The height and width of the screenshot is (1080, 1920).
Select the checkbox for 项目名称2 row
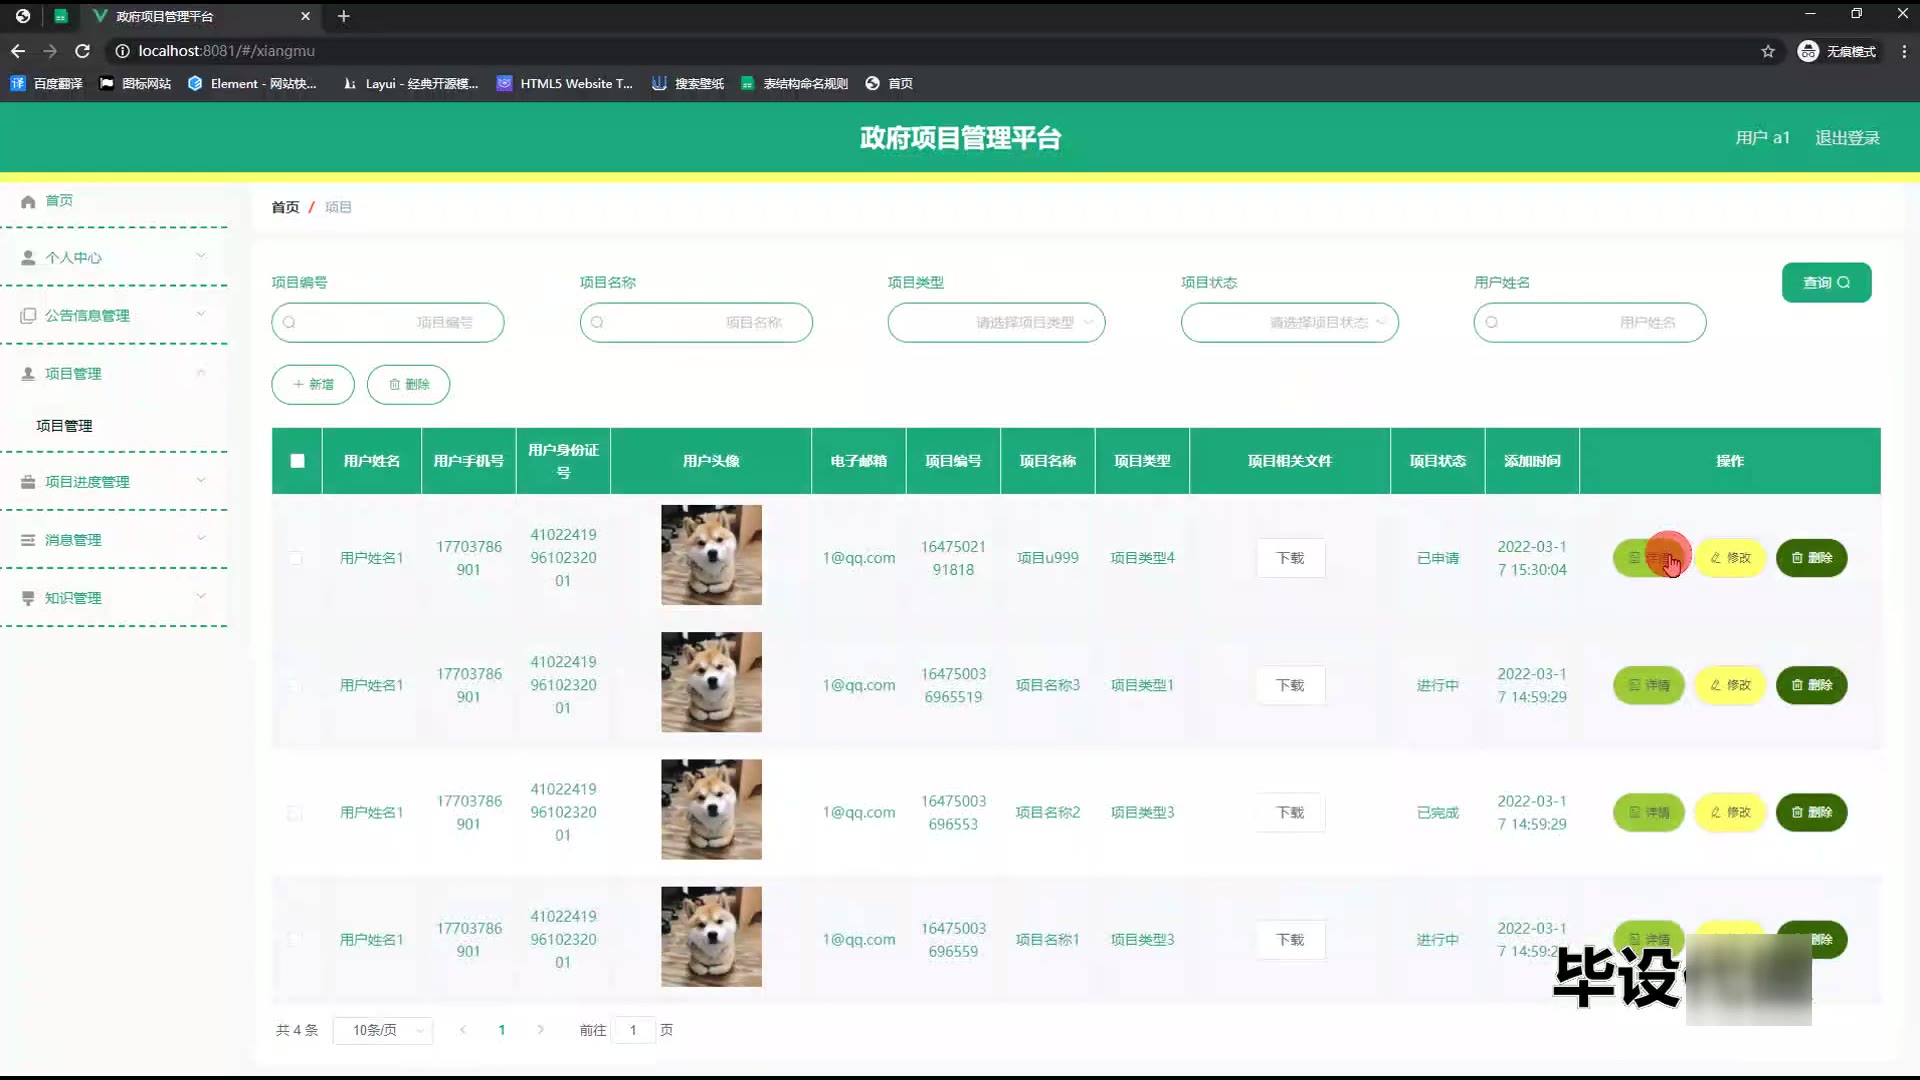[295, 813]
